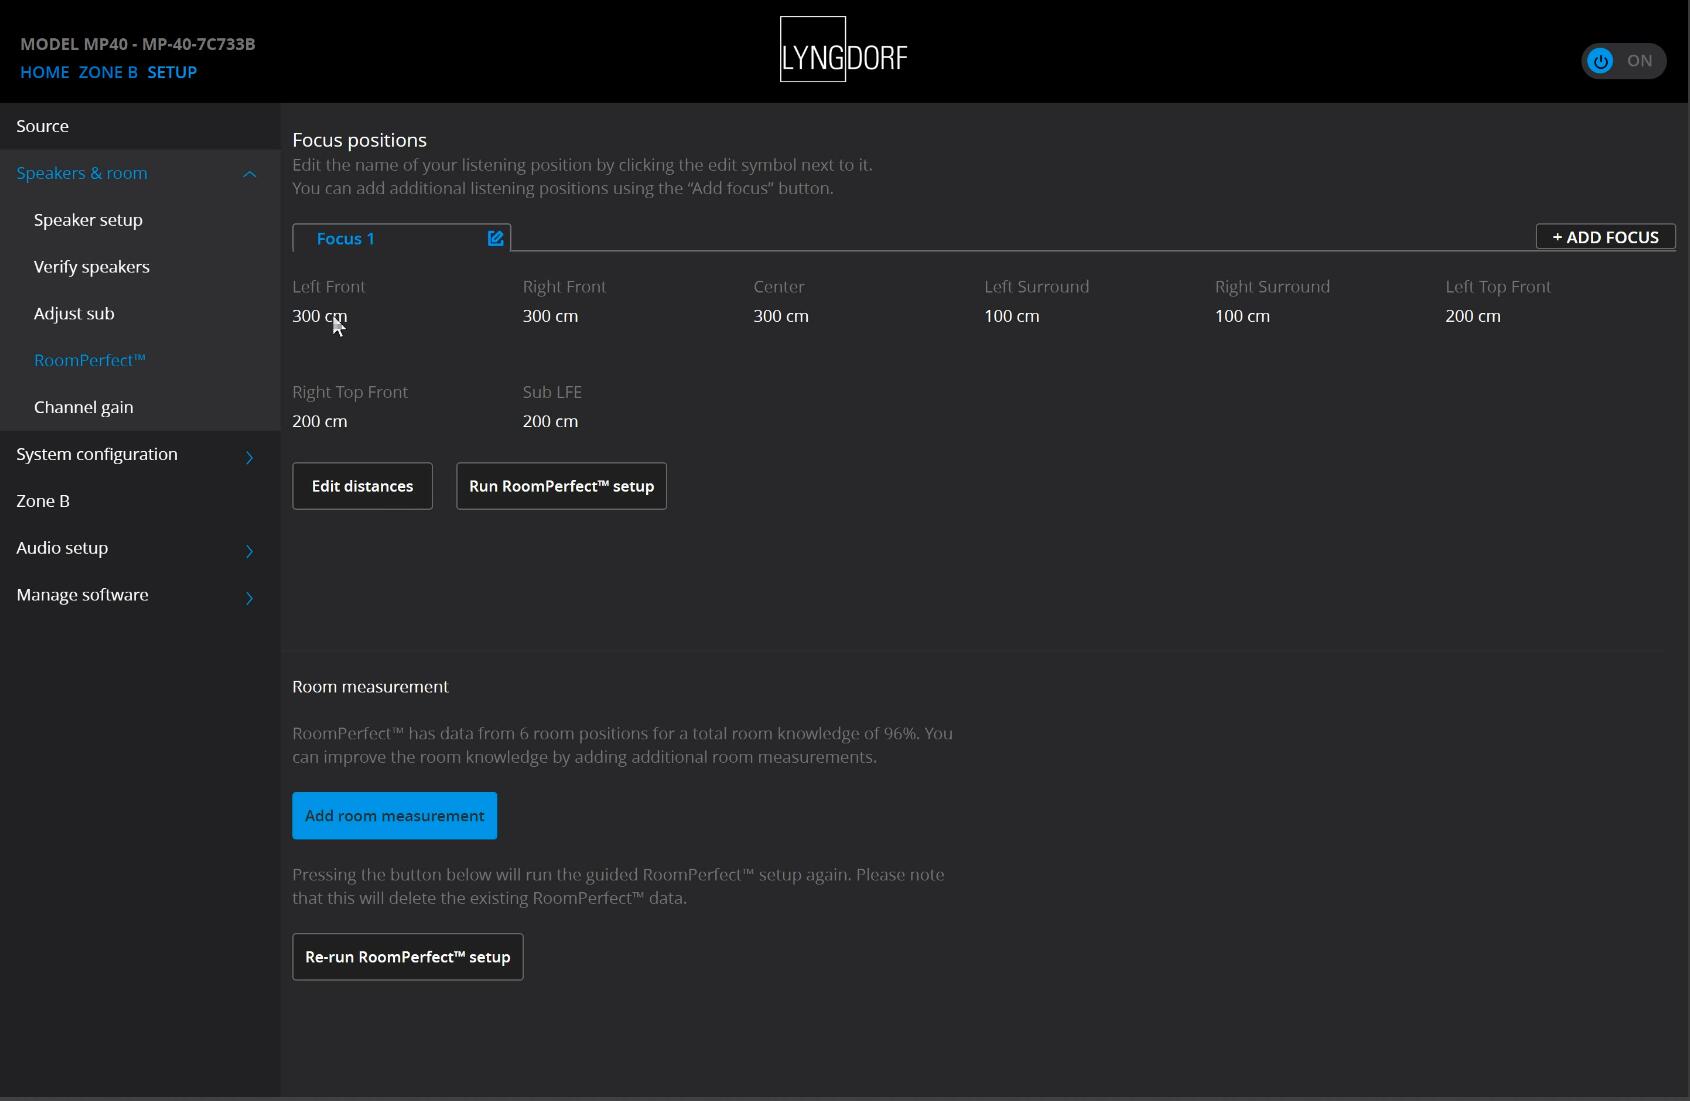
Task: Expand the Audio setup chevron
Action: pyautogui.click(x=249, y=551)
